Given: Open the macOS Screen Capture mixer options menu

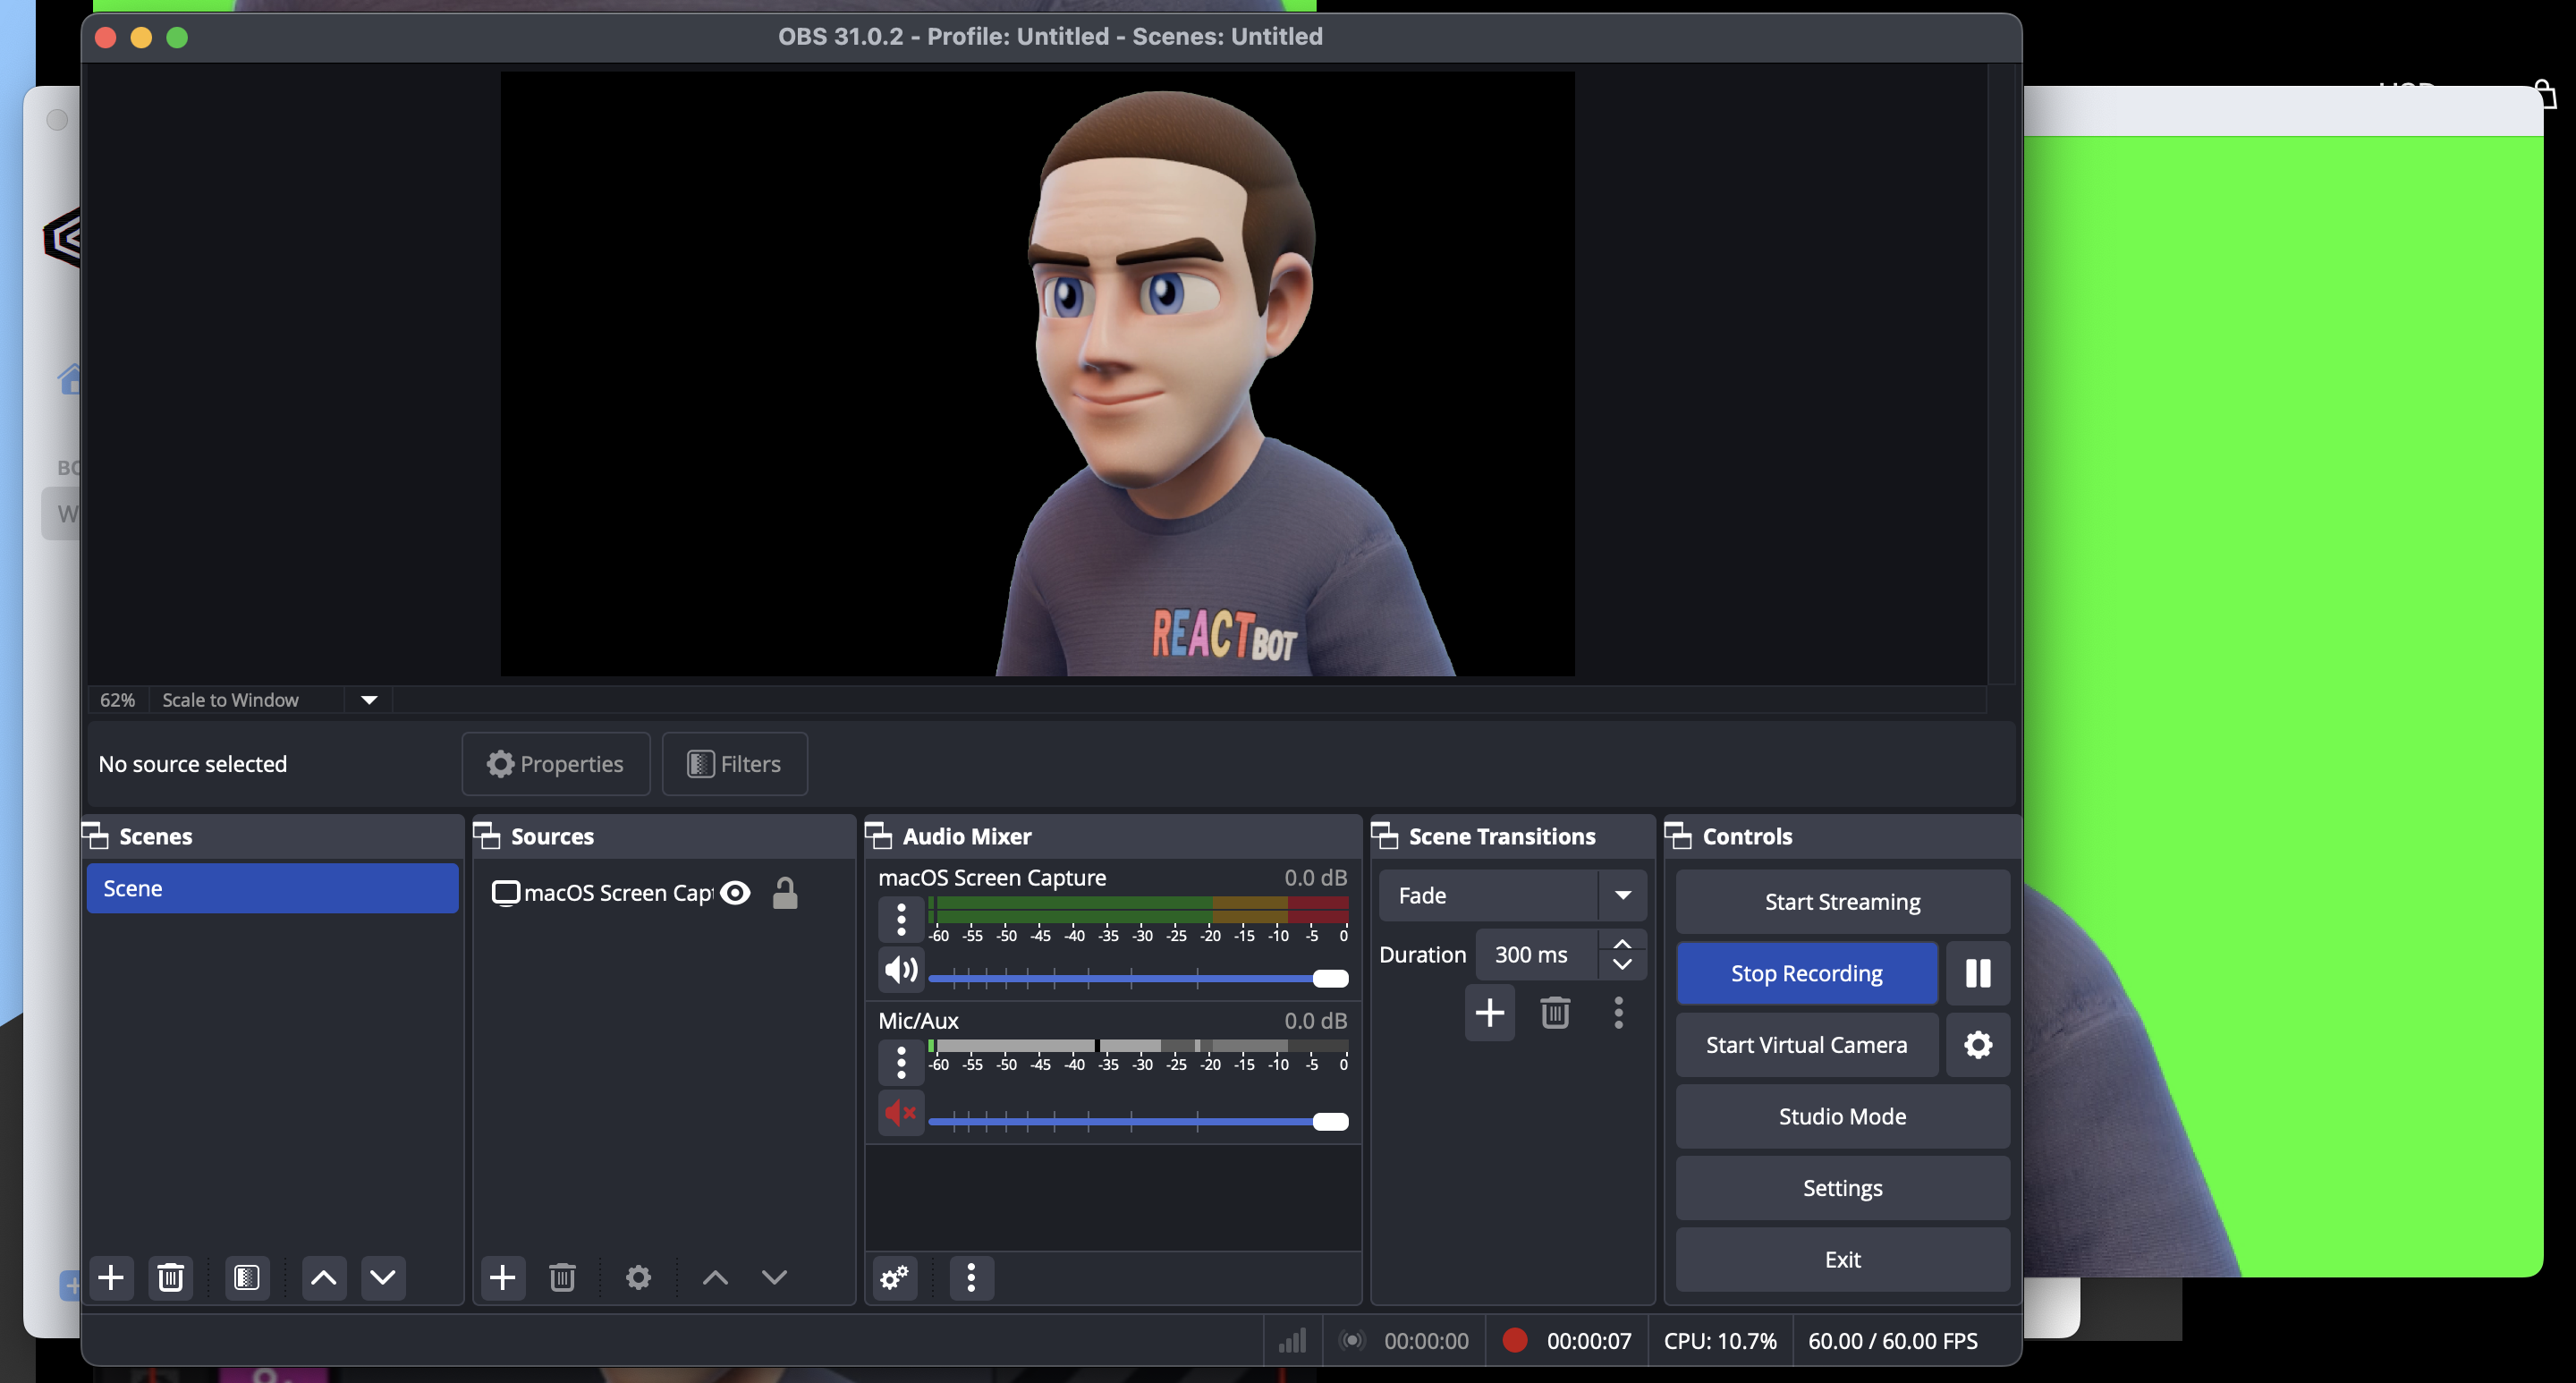Looking at the screenshot, I should 900,919.
